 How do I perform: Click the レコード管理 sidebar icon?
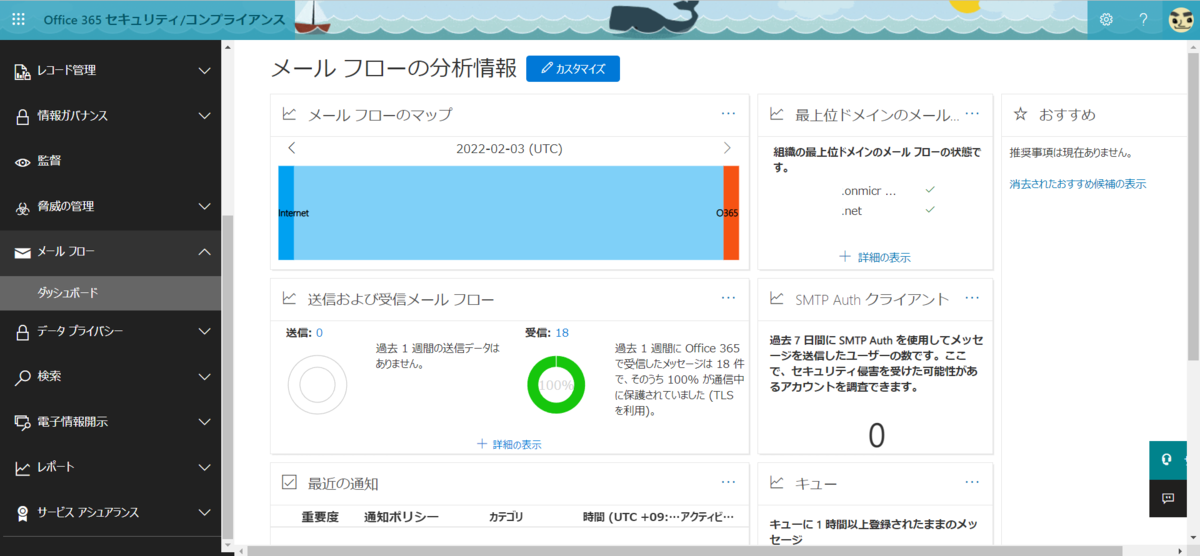tap(21, 70)
